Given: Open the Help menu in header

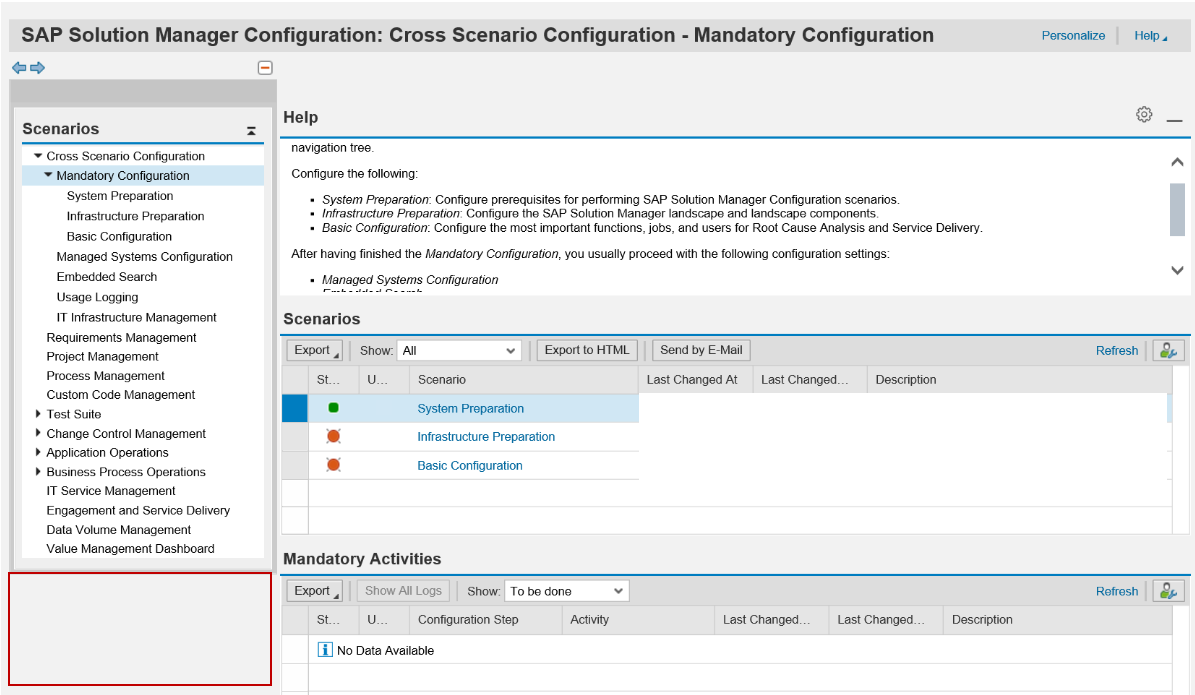Looking at the screenshot, I should point(1150,36).
